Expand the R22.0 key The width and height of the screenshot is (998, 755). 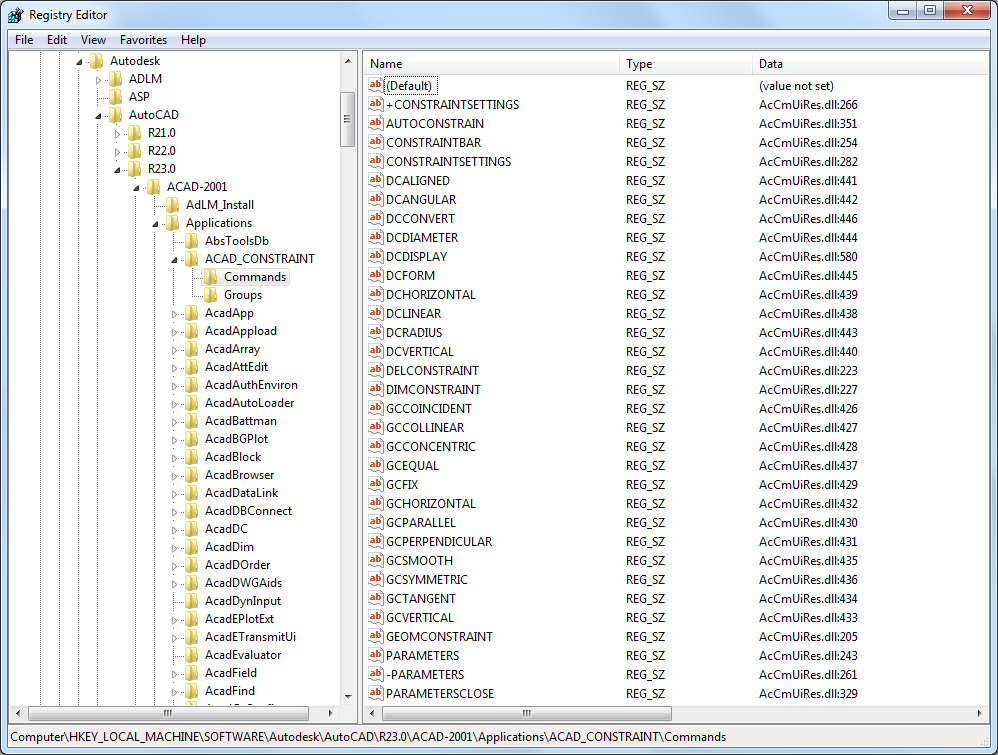click(117, 152)
